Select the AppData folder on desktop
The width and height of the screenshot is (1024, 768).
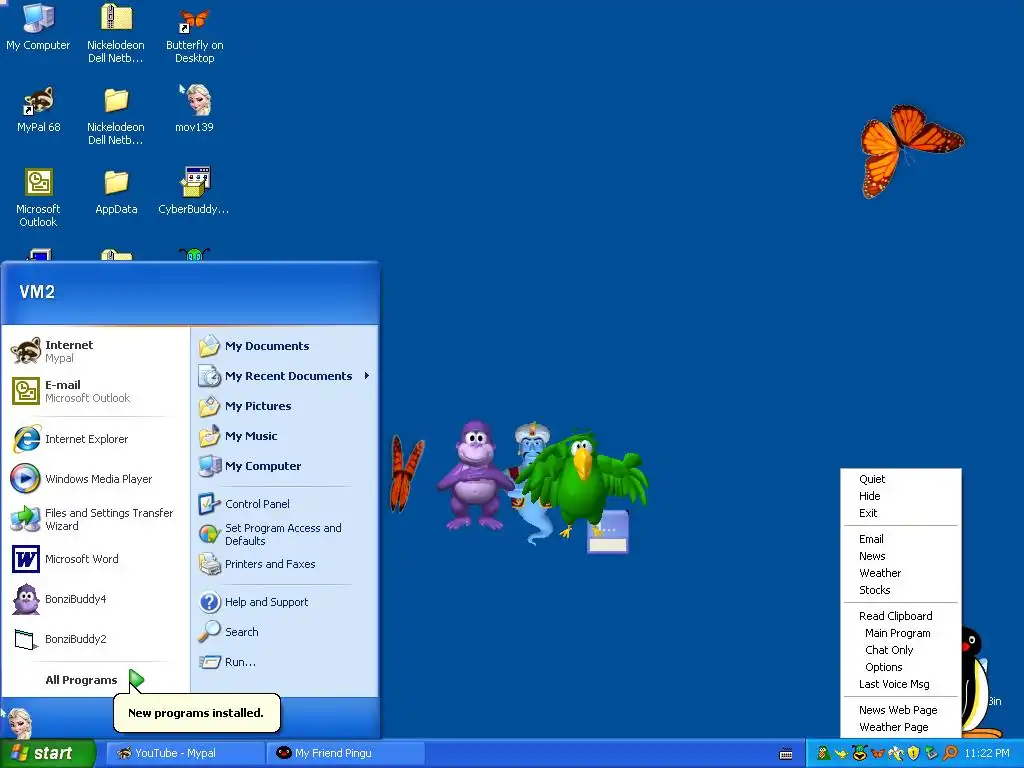click(x=116, y=192)
